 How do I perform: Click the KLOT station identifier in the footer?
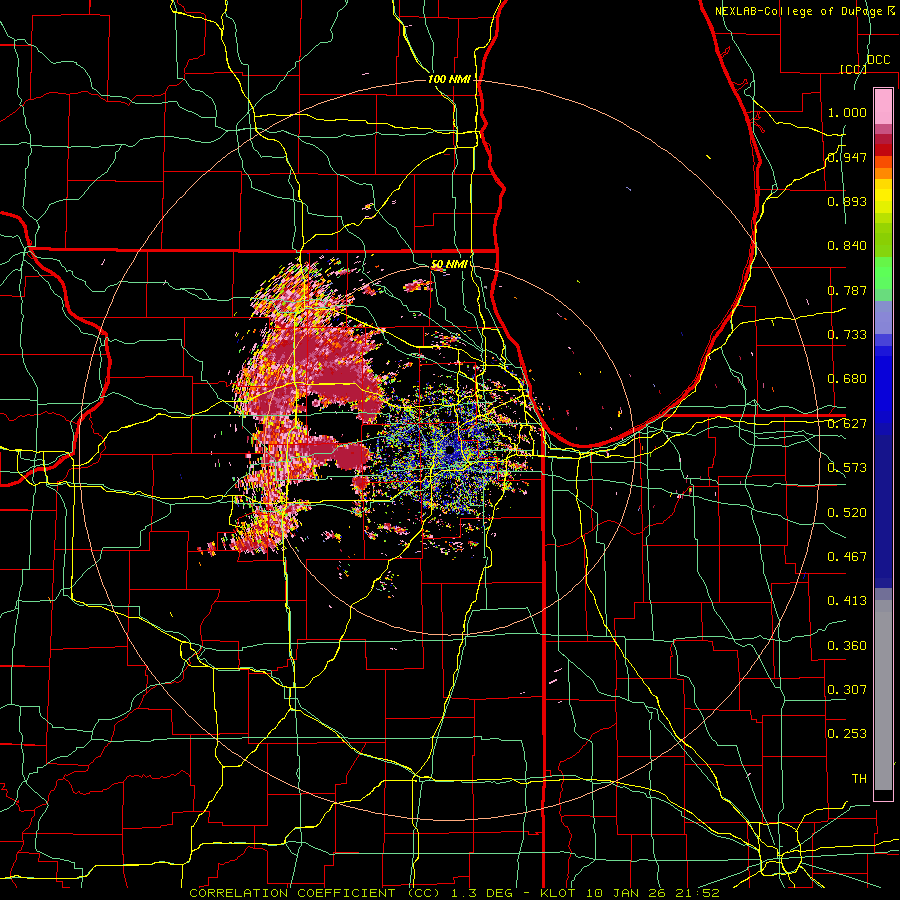(x=557, y=893)
